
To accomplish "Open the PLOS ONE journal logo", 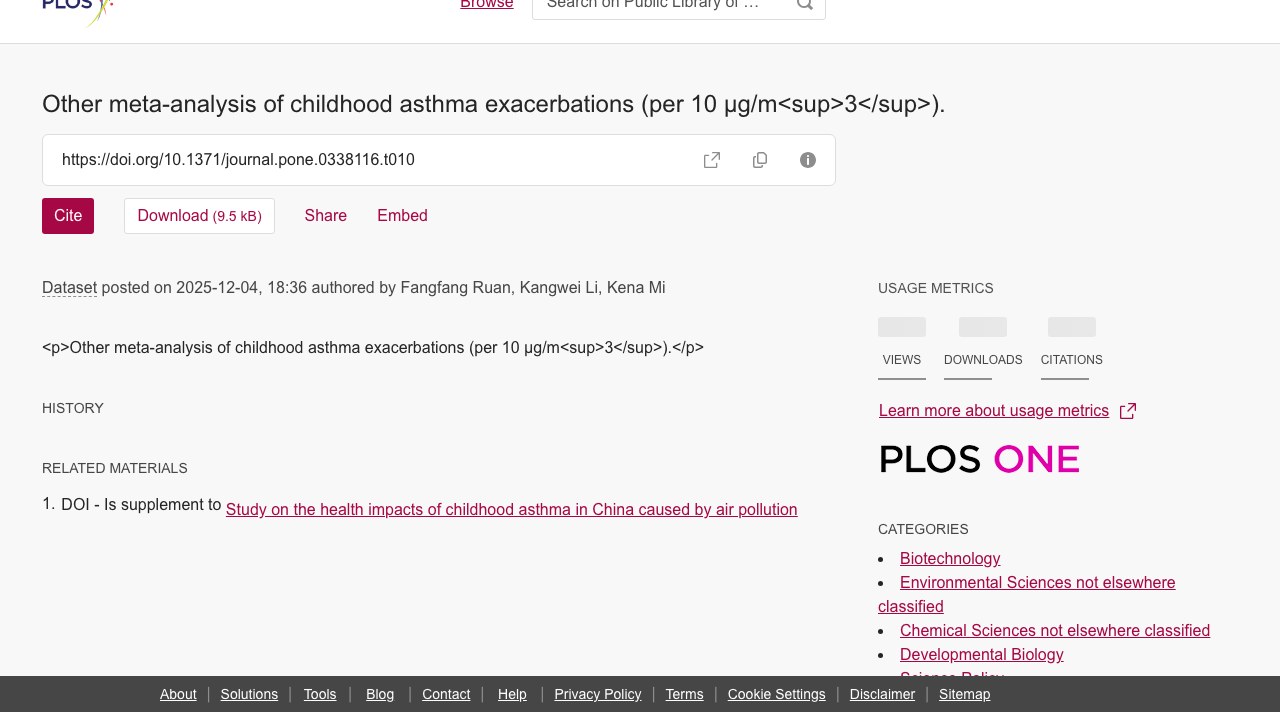I will click(979, 459).
